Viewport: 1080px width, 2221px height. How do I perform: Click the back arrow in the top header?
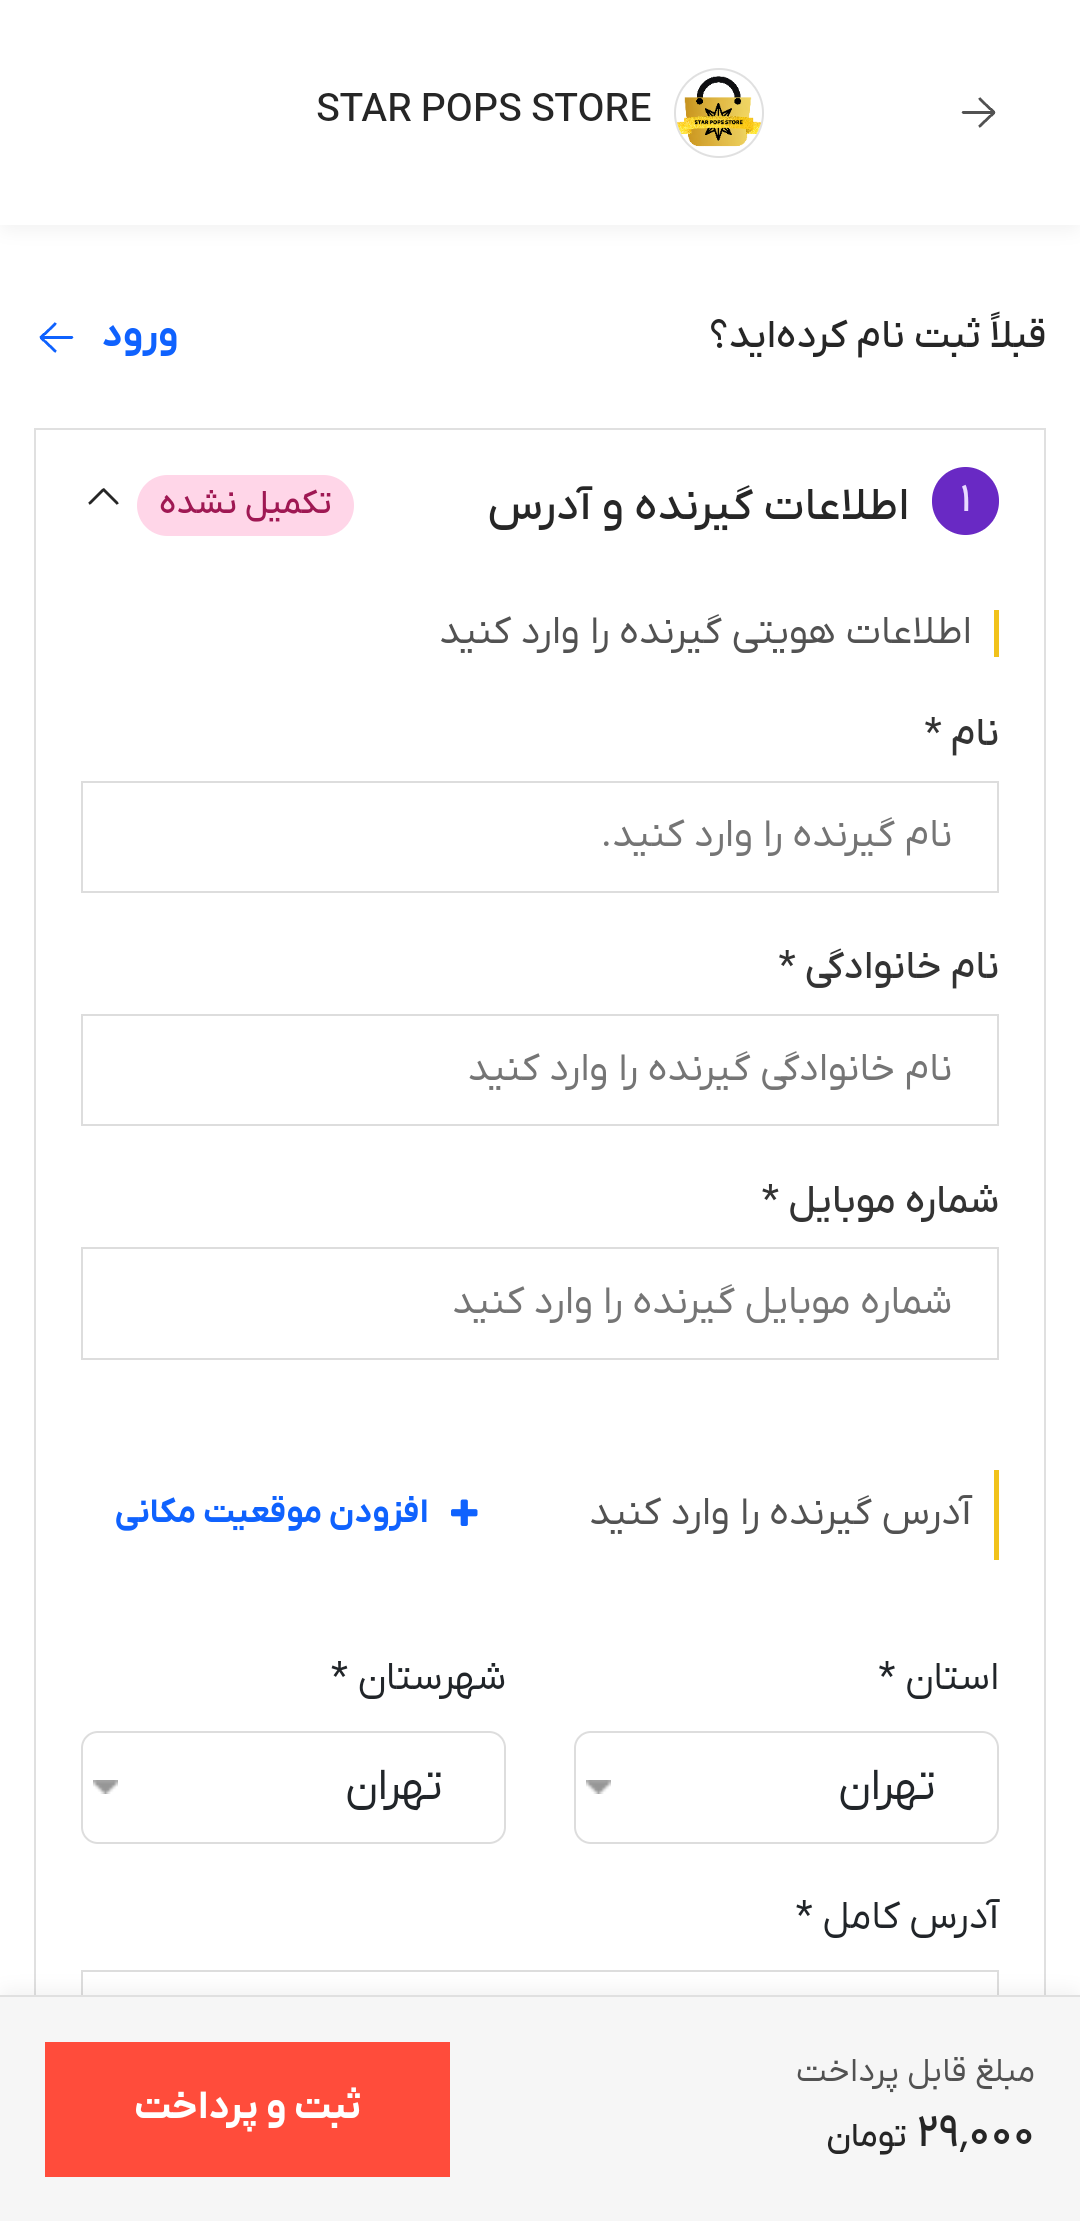coord(978,112)
